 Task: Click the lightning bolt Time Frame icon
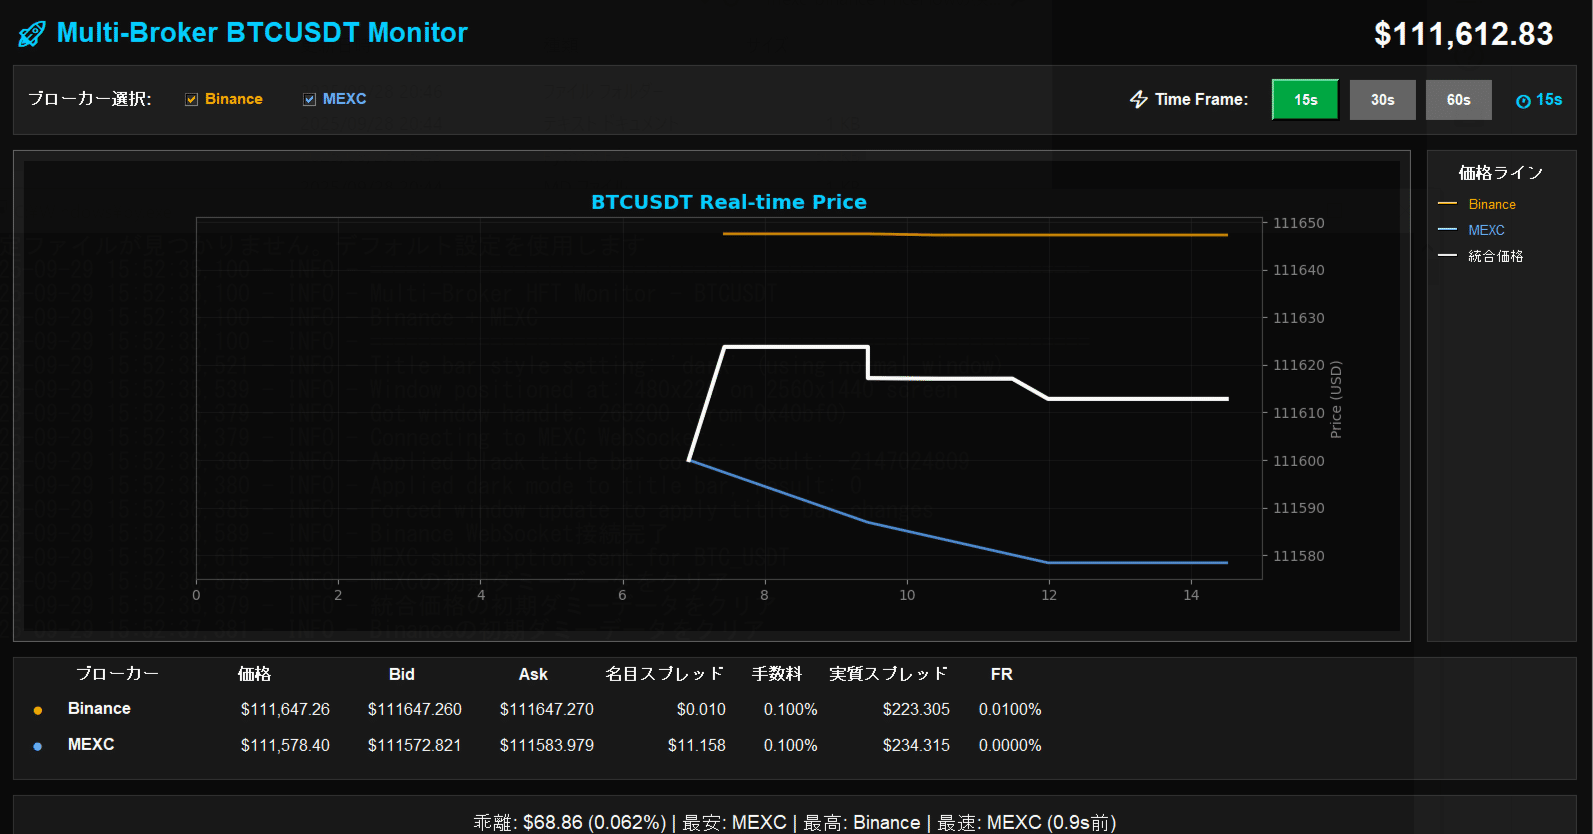[x=1139, y=99]
